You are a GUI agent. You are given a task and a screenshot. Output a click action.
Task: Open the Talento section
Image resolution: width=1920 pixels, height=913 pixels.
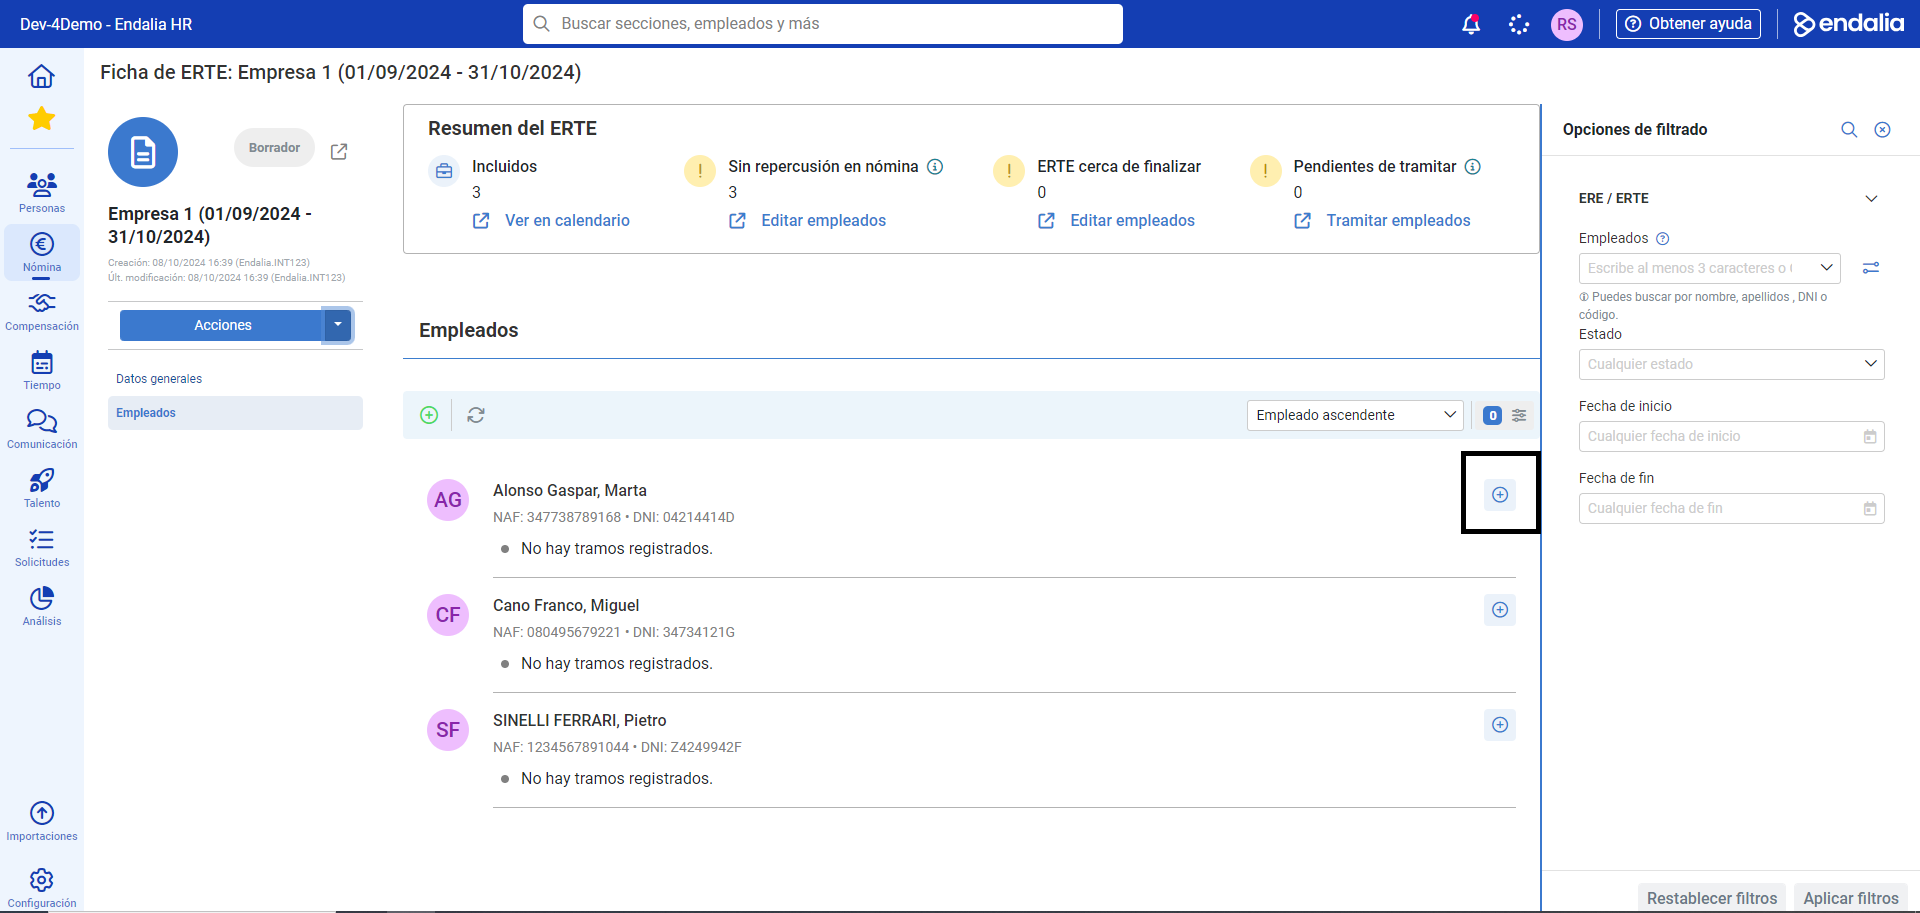tap(42, 488)
